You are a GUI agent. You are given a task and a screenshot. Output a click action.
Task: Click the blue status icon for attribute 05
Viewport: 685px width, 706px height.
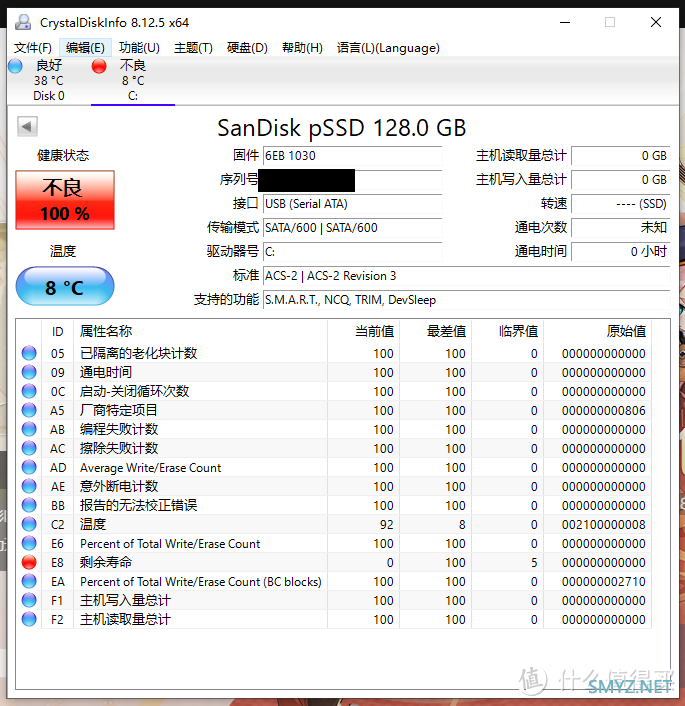click(x=29, y=353)
